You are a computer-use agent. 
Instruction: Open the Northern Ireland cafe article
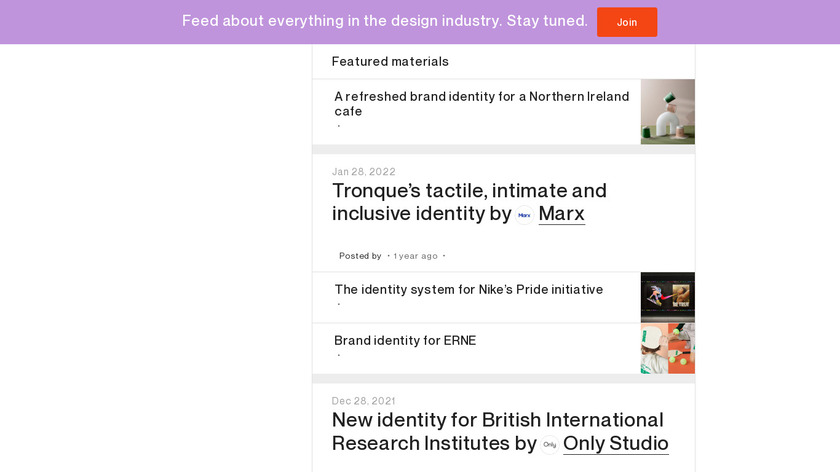click(x=481, y=104)
